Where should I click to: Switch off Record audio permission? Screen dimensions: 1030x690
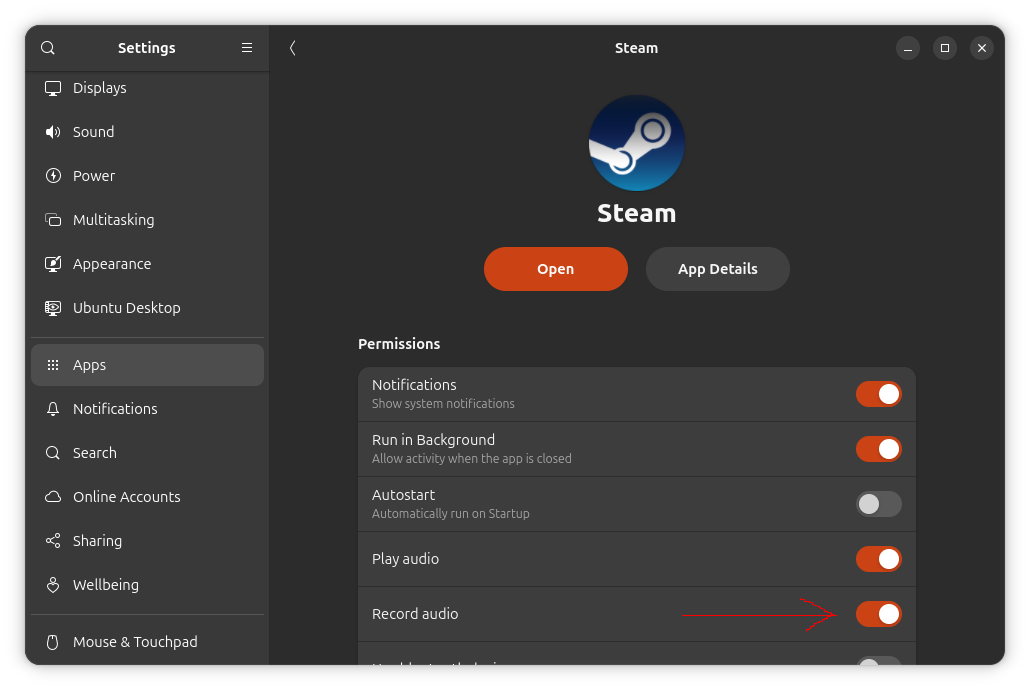pos(878,614)
